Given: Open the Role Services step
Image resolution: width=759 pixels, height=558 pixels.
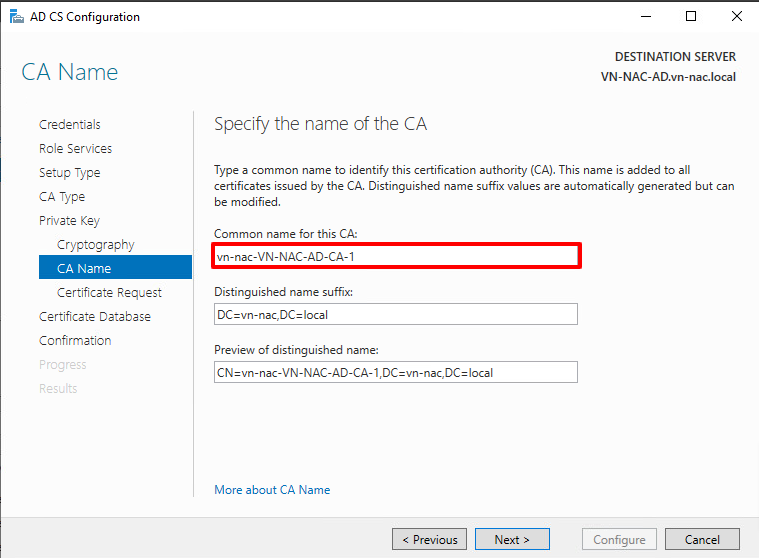Looking at the screenshot, I should [75, 149].
